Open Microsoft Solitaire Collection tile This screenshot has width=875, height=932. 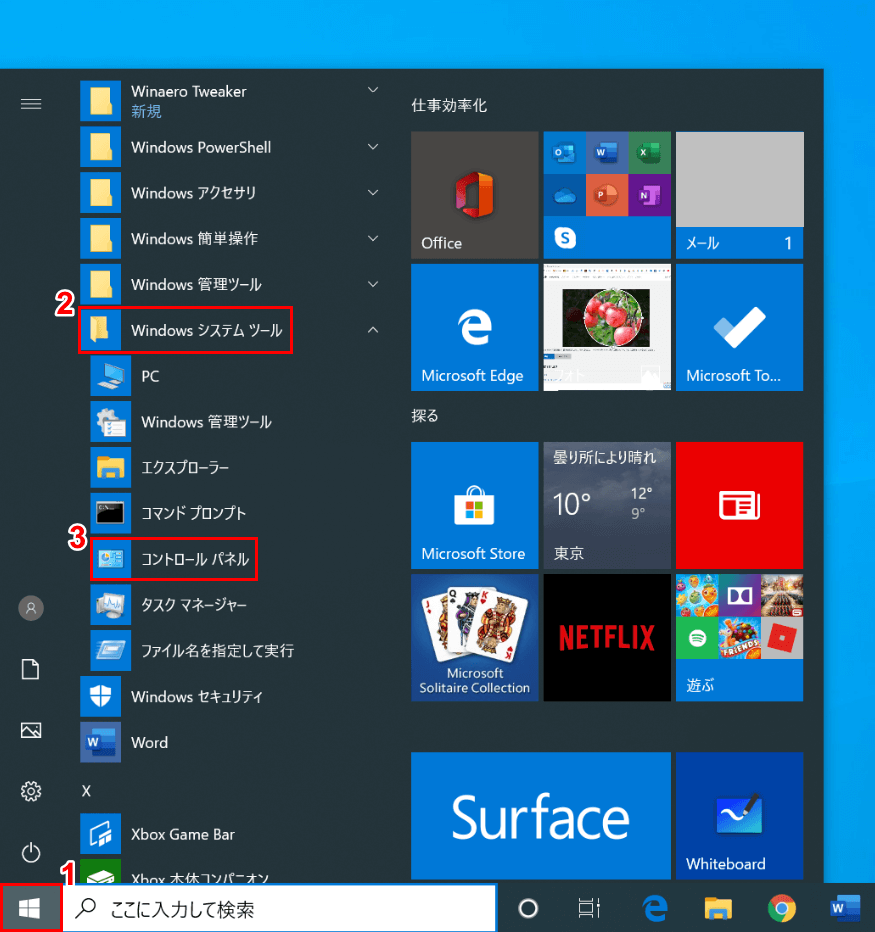pyautogui.click(x=474, y=638)
